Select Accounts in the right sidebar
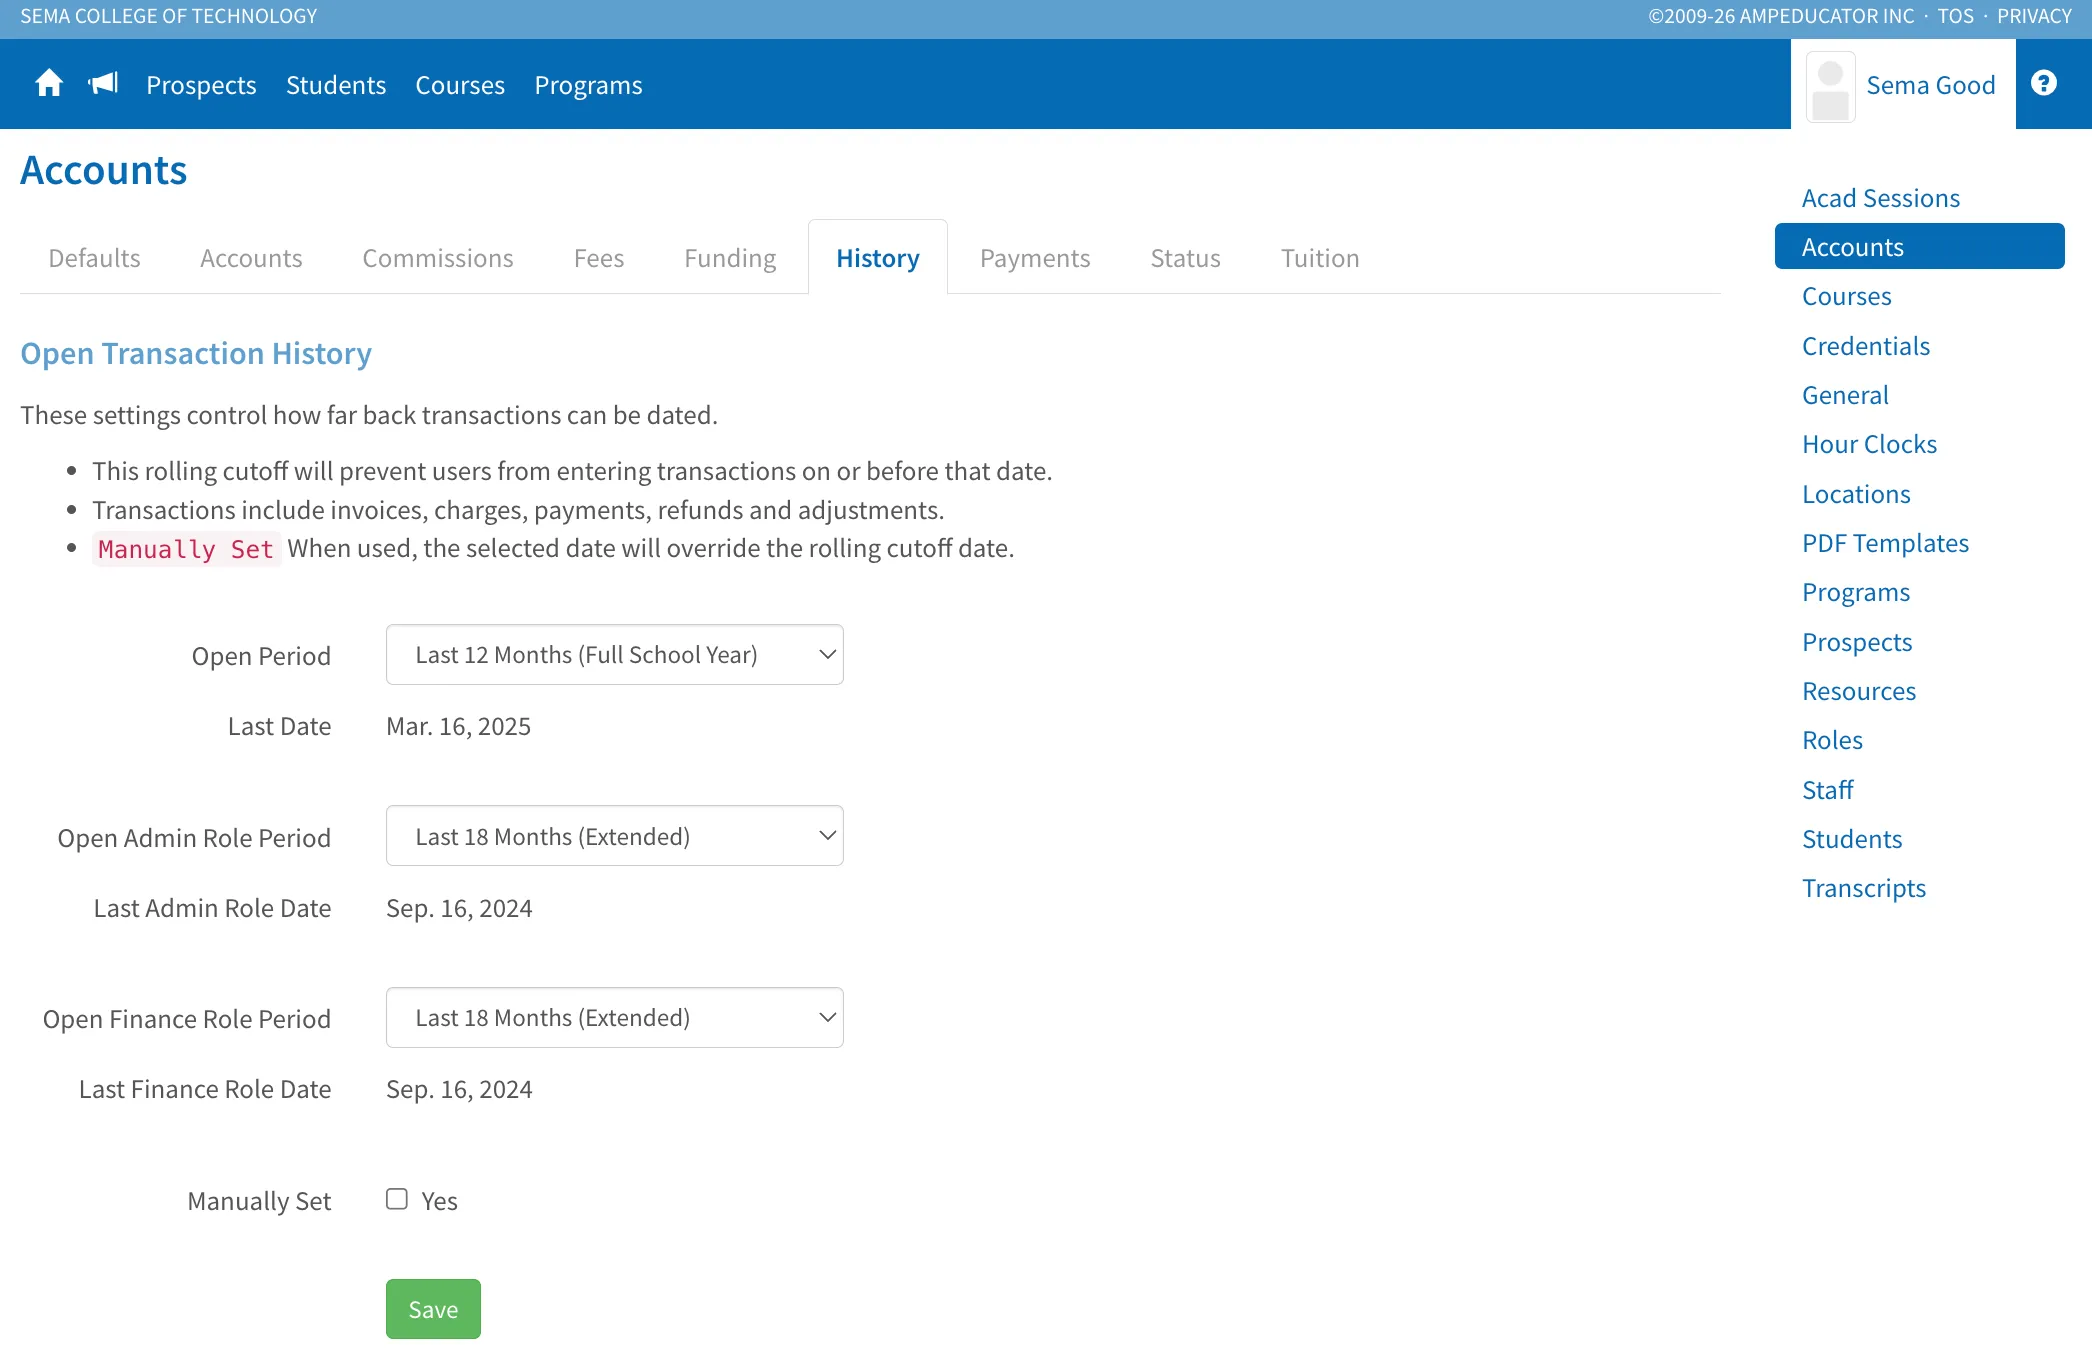Image resolution: width=2092 pixels, height=1366 pixels. tap(1919, 246)
